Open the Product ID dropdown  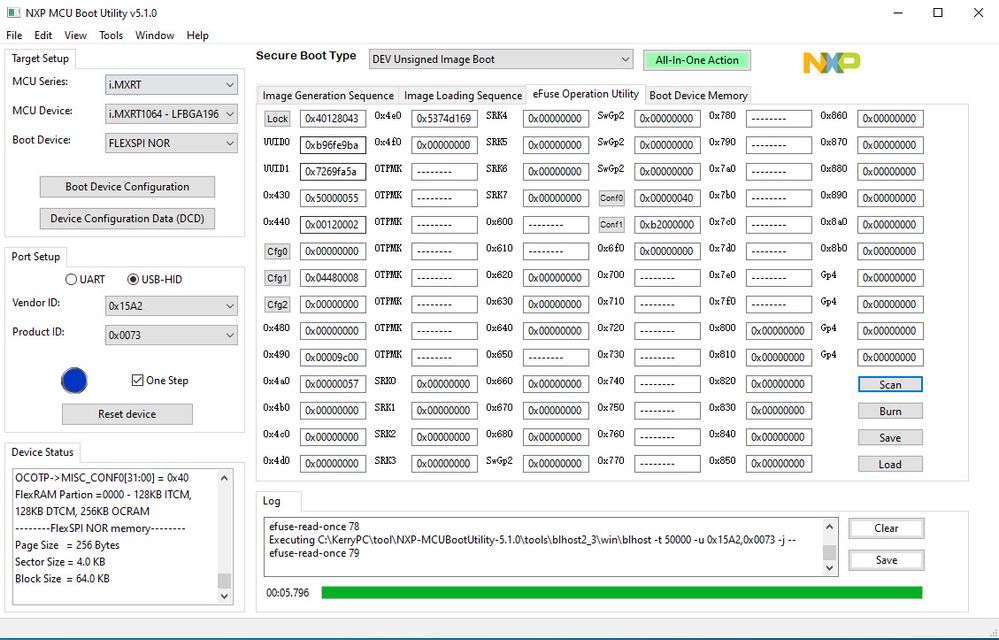171,336
